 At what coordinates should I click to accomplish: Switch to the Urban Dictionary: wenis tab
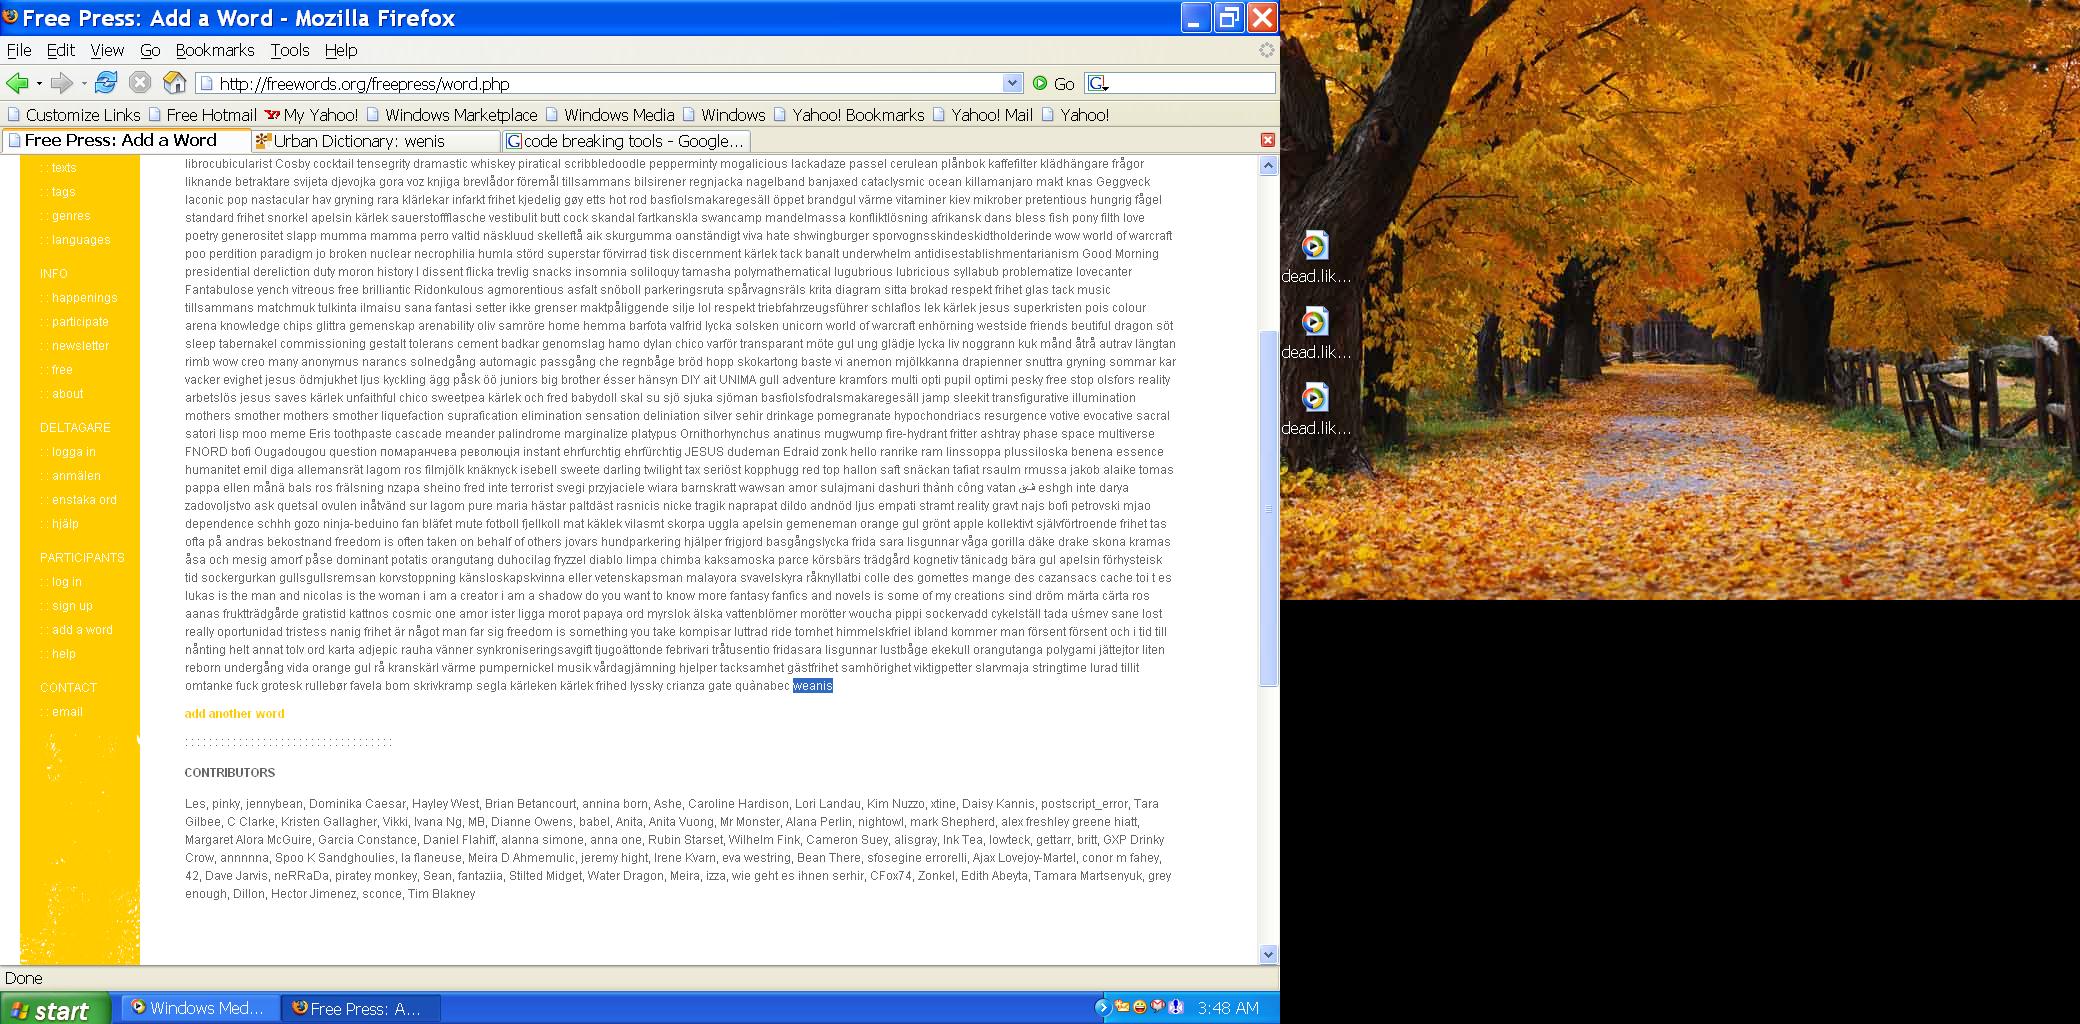(x=375, y=141)
